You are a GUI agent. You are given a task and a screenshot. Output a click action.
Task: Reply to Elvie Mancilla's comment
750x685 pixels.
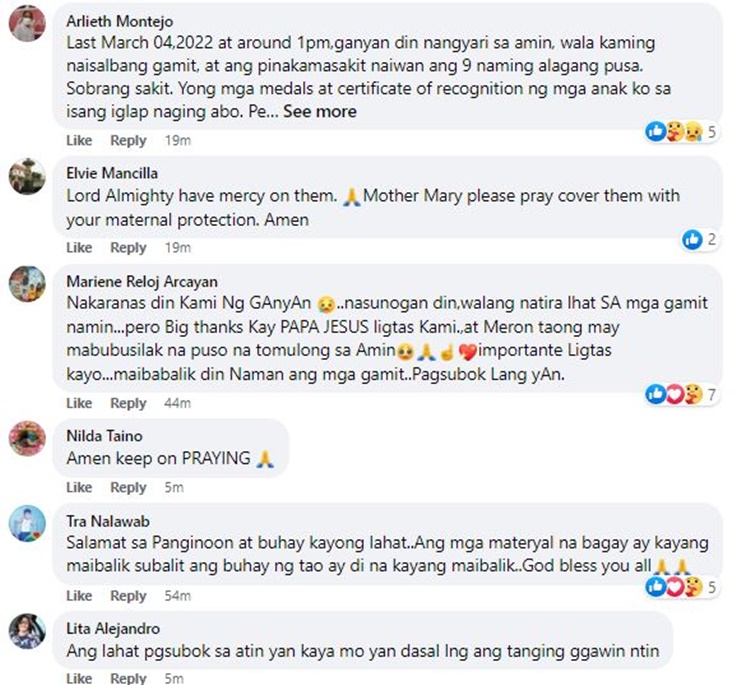(128, 248)
